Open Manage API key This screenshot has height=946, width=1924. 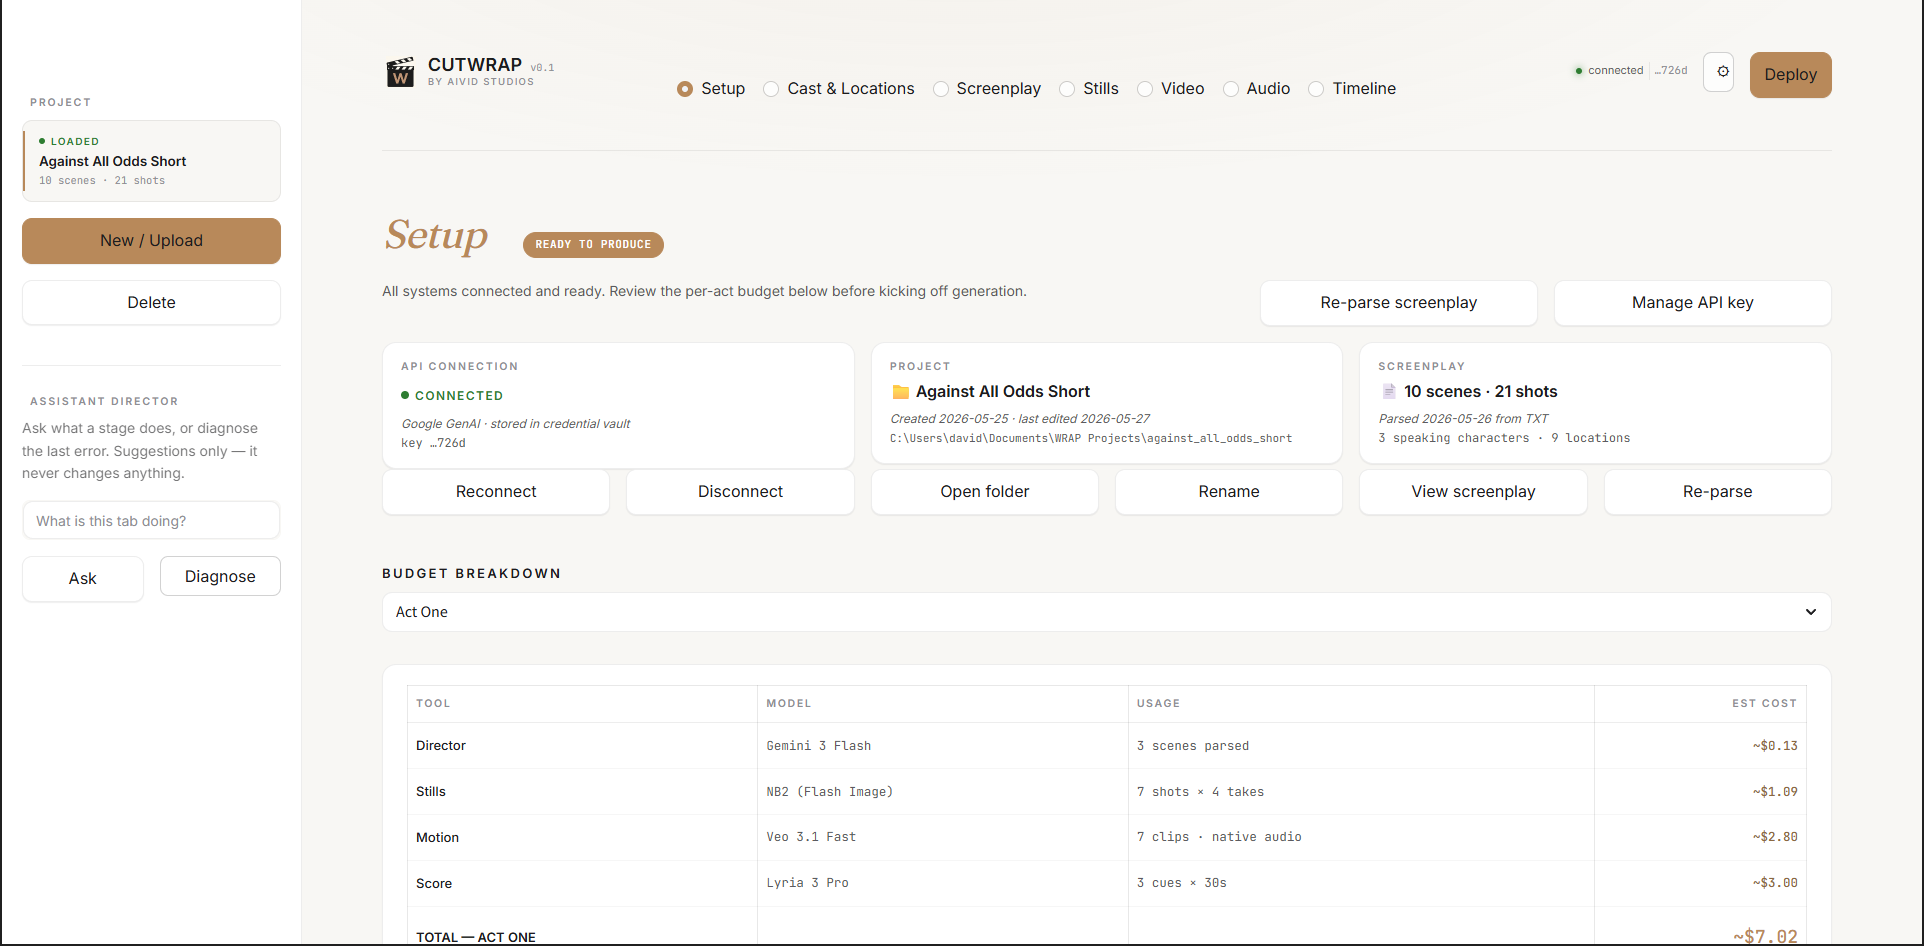point(1692,303)
